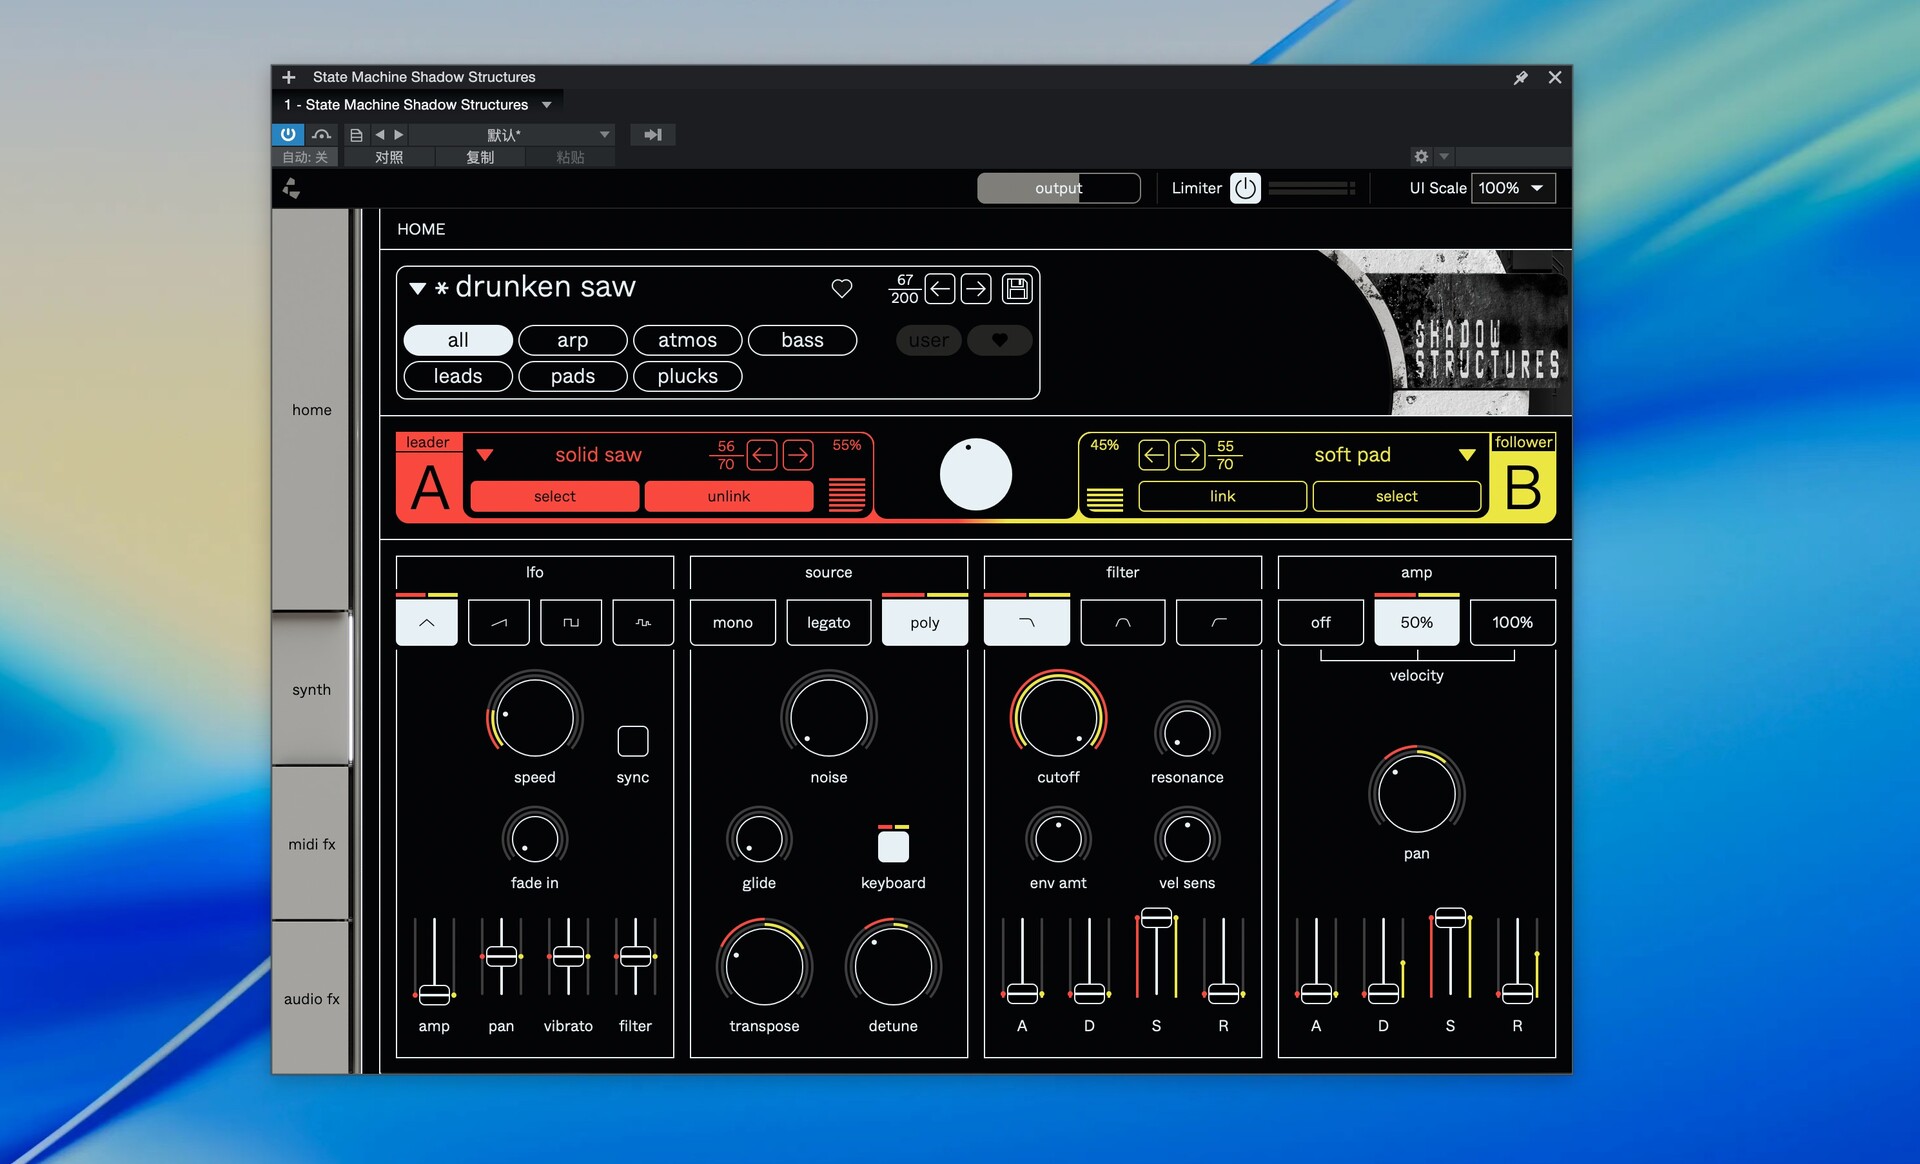This screenshot has width=1920, height=1164.
Task: Click next arrow in layer B soft pad
Action: pos(1190,455)
